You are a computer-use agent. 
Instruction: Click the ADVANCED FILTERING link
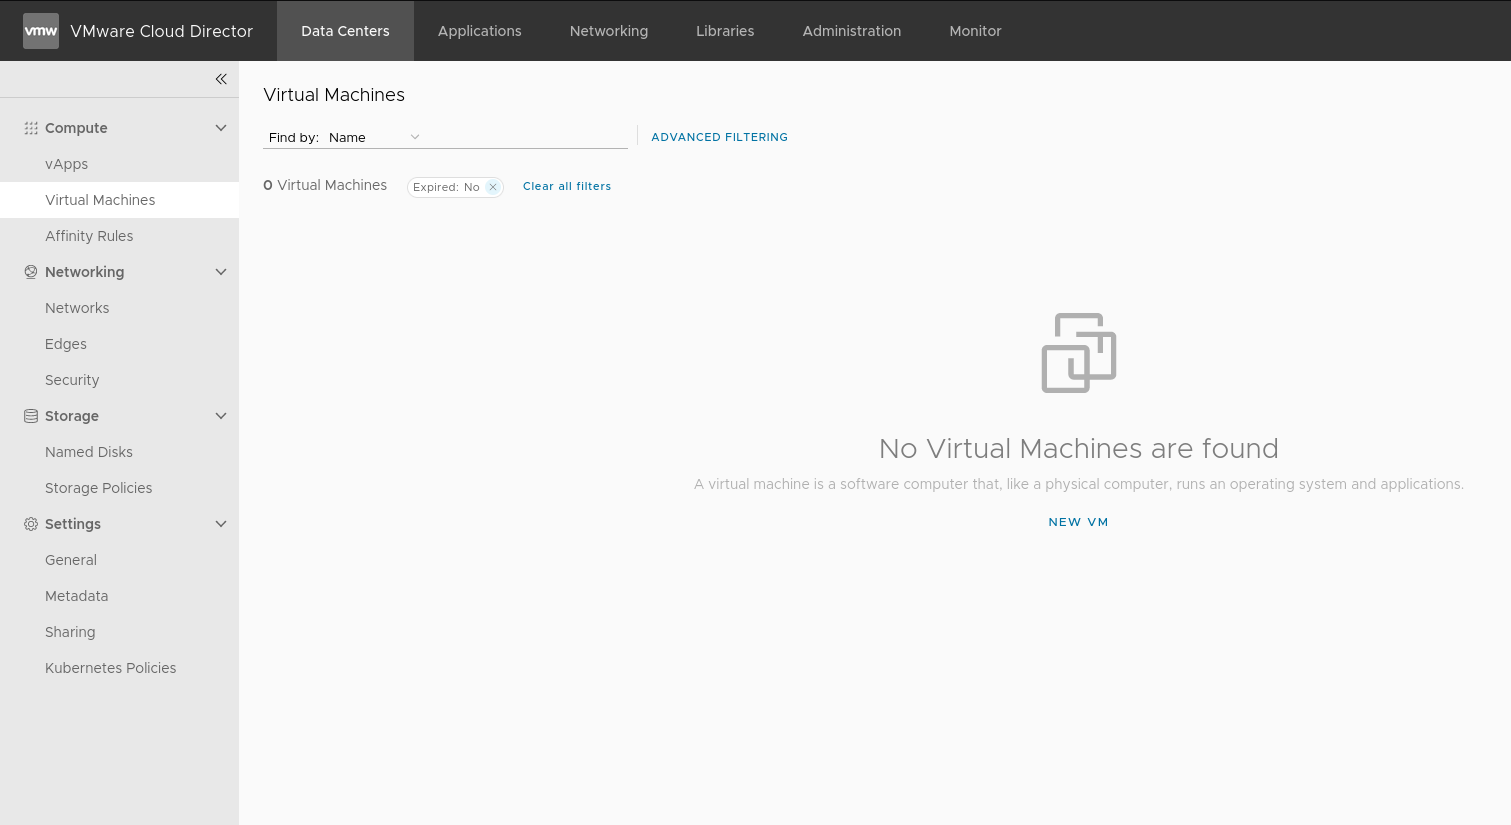click(x=719, y=137)
